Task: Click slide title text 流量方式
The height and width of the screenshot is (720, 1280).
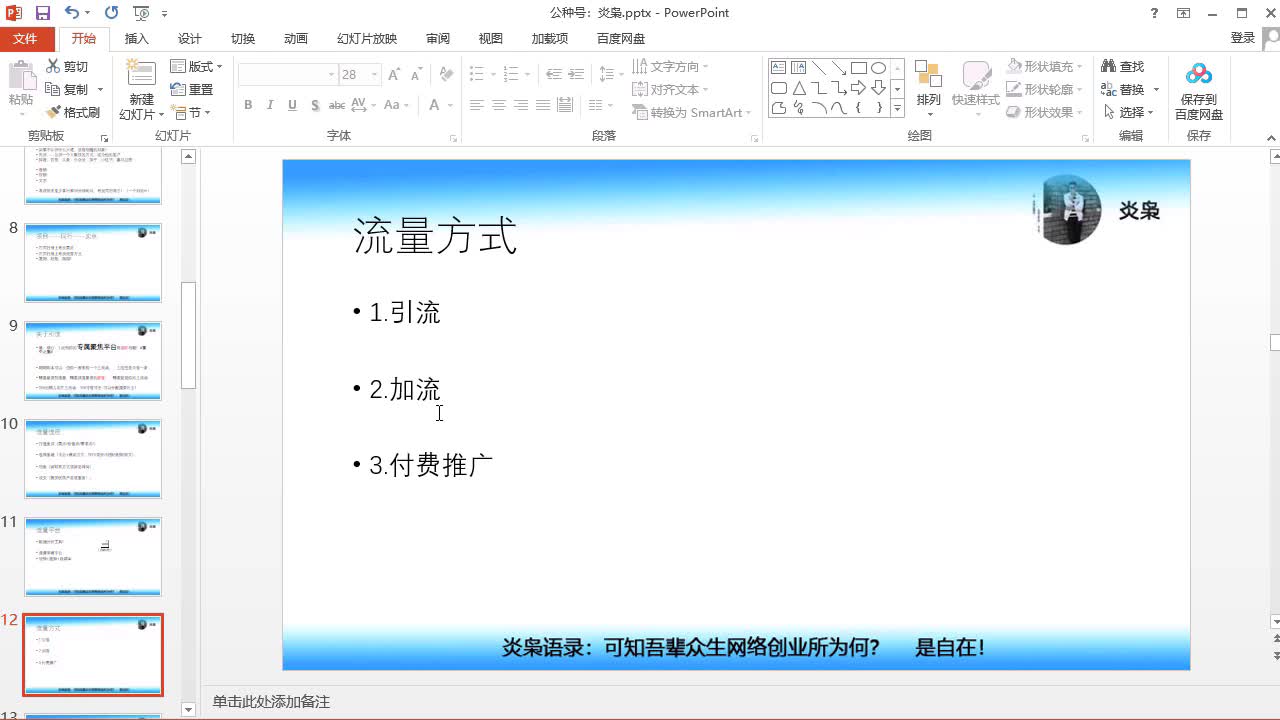Action: point(435,237)
